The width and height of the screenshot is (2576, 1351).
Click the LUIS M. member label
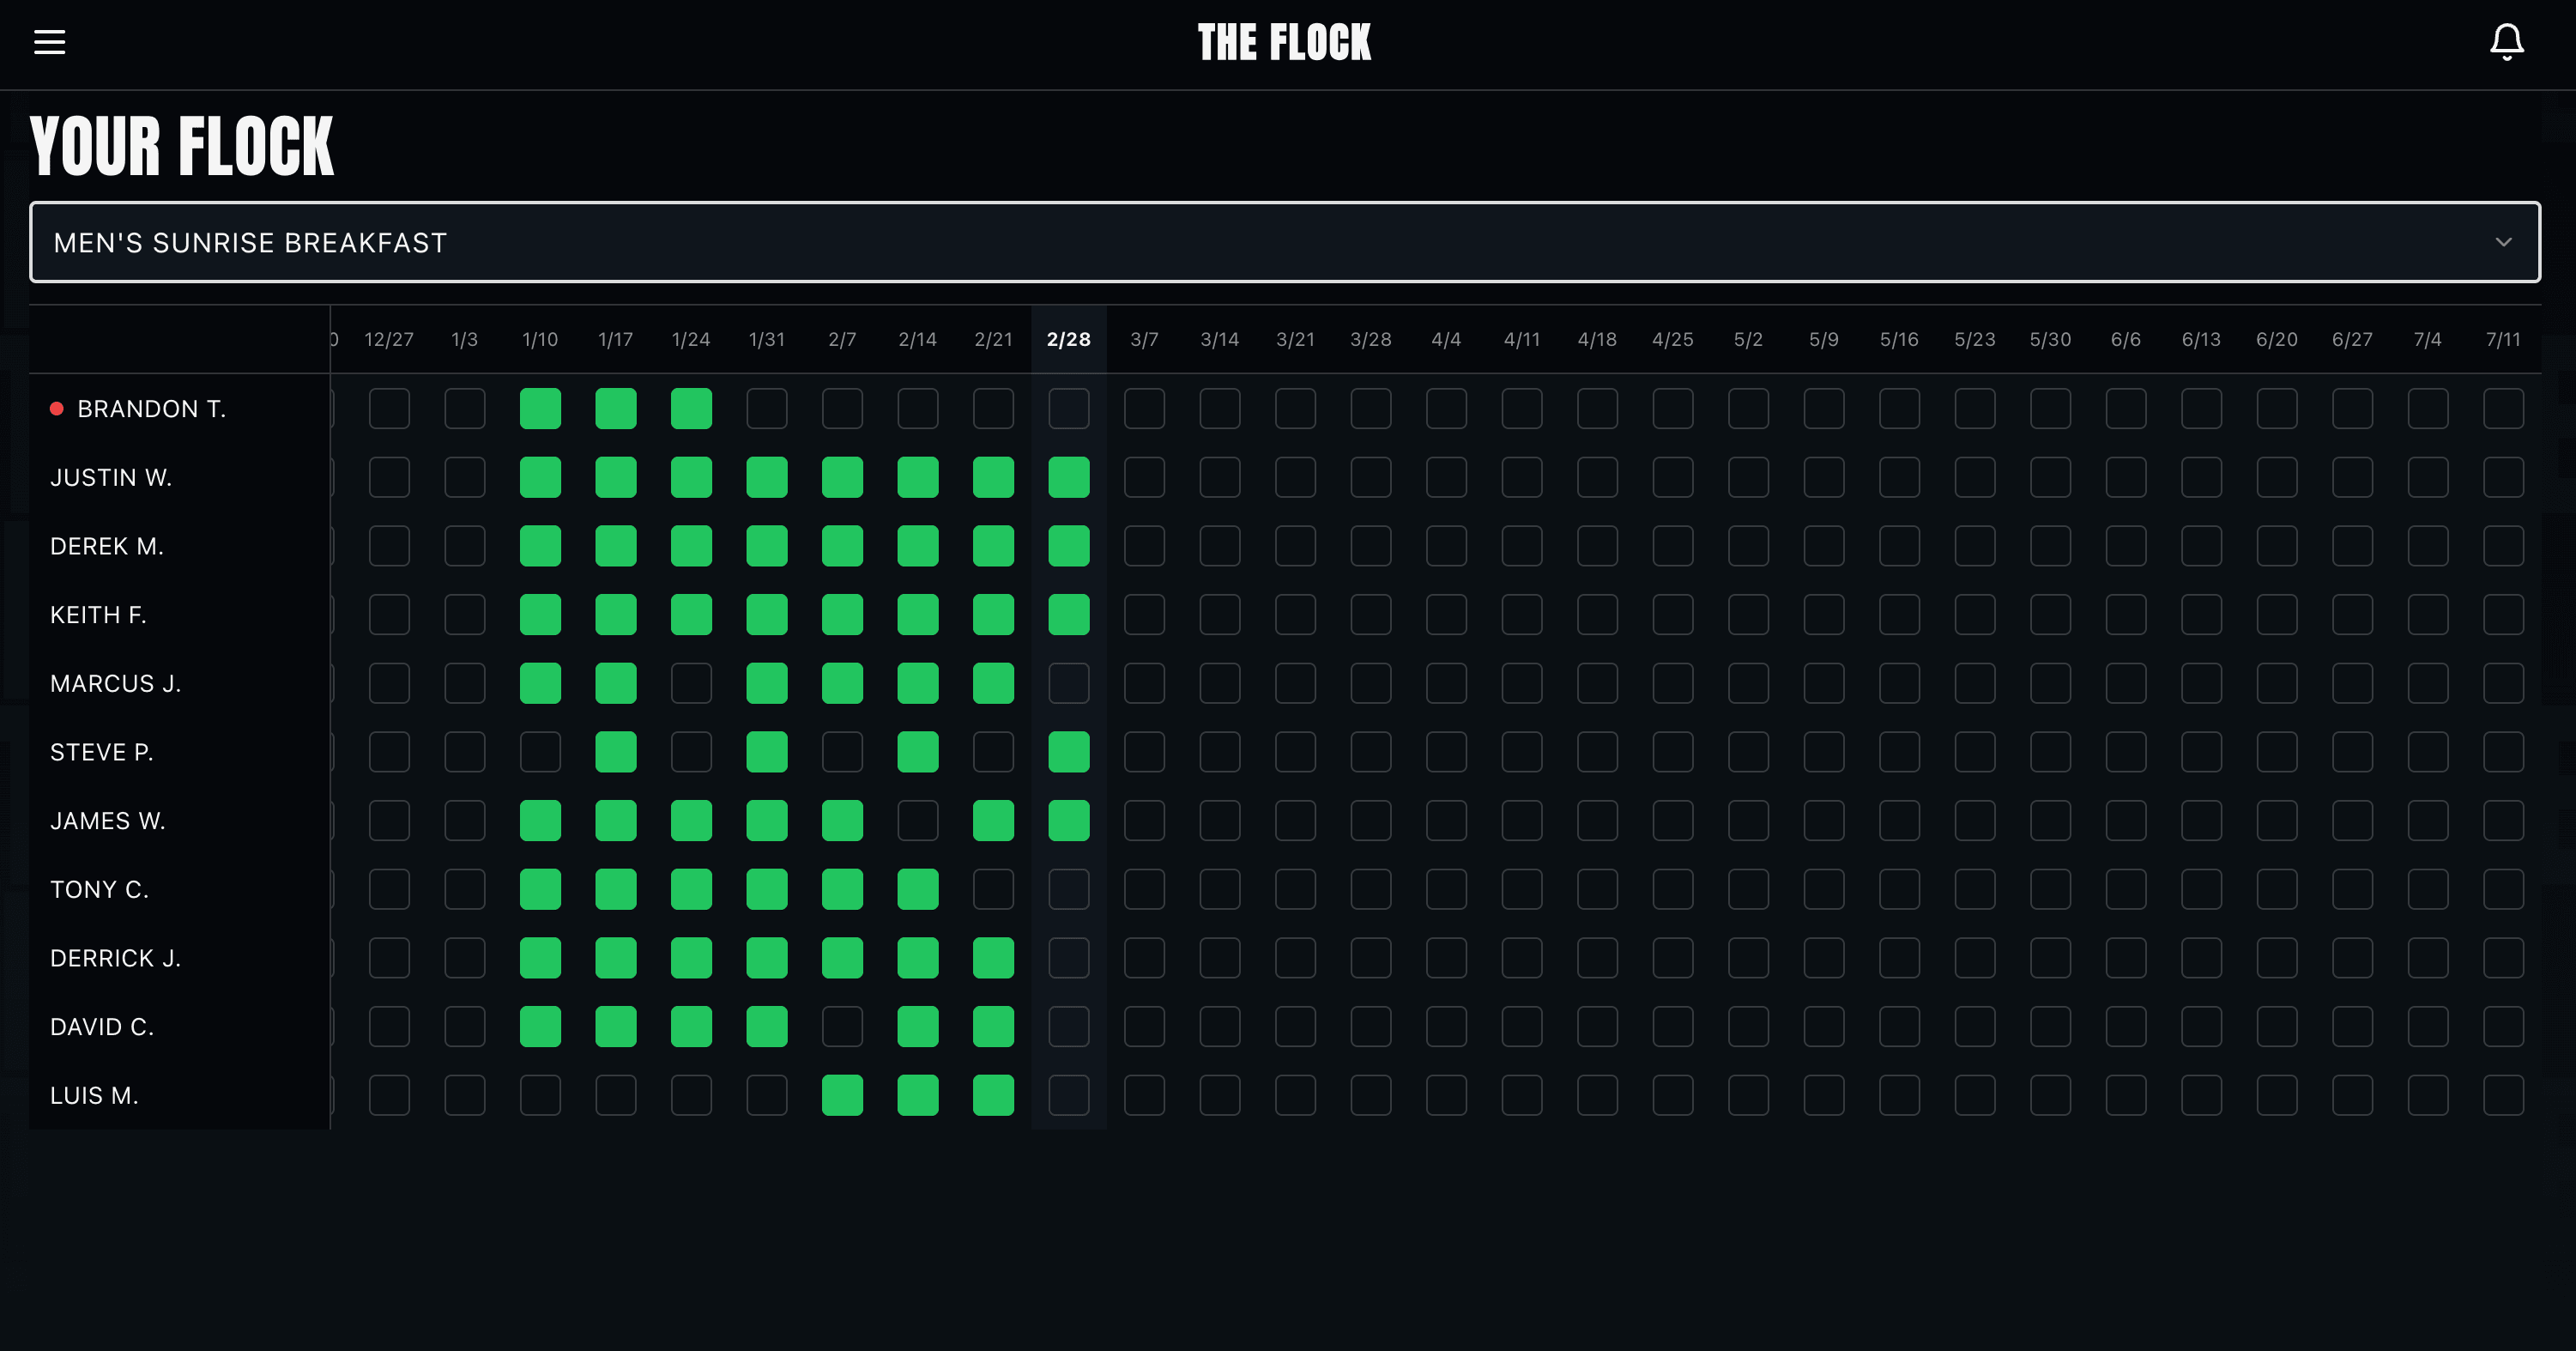pos(94,1094)
